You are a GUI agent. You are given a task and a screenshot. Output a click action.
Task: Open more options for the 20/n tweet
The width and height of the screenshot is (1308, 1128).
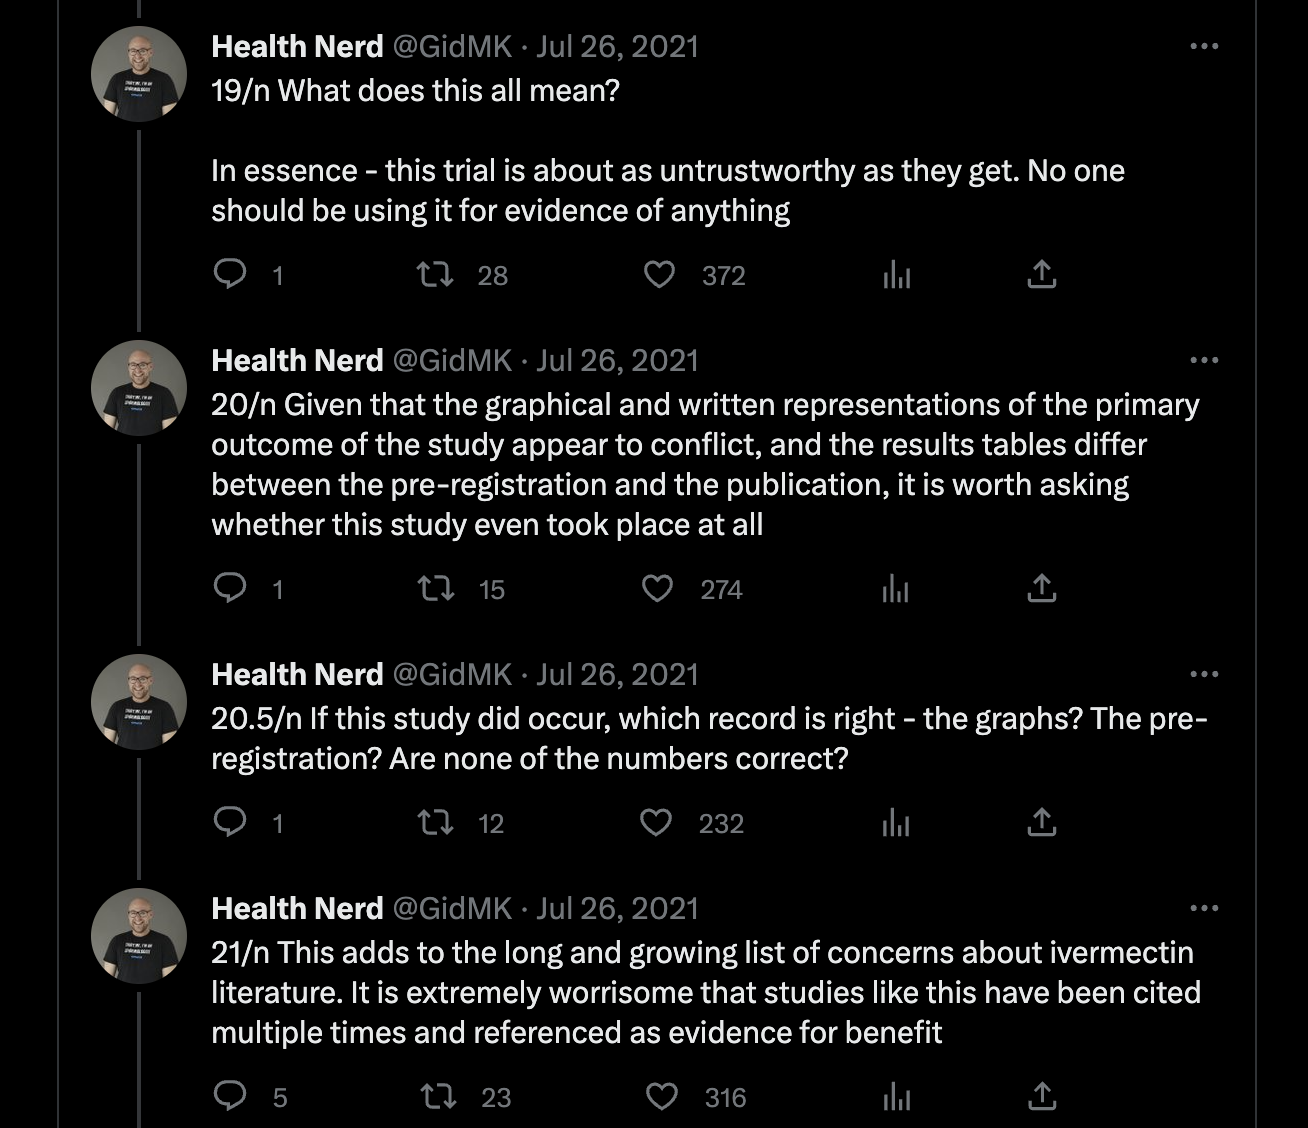coord(1204,360)
